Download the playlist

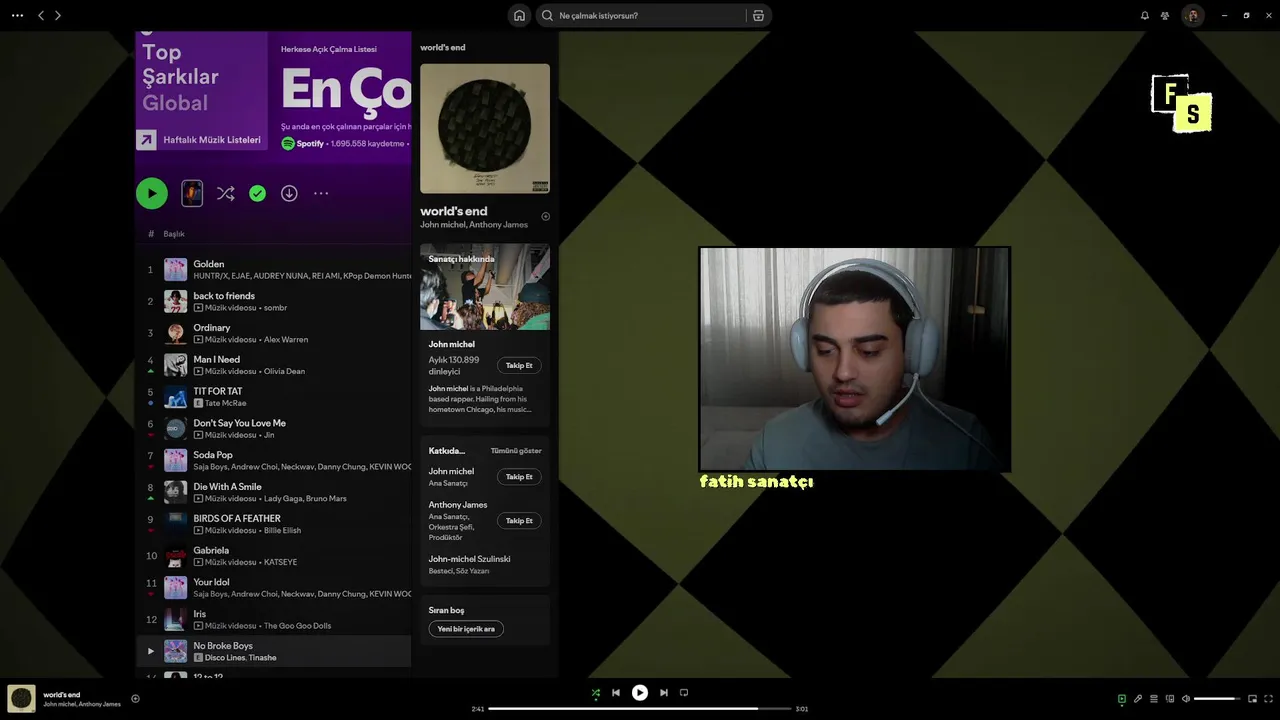point(289,193)
